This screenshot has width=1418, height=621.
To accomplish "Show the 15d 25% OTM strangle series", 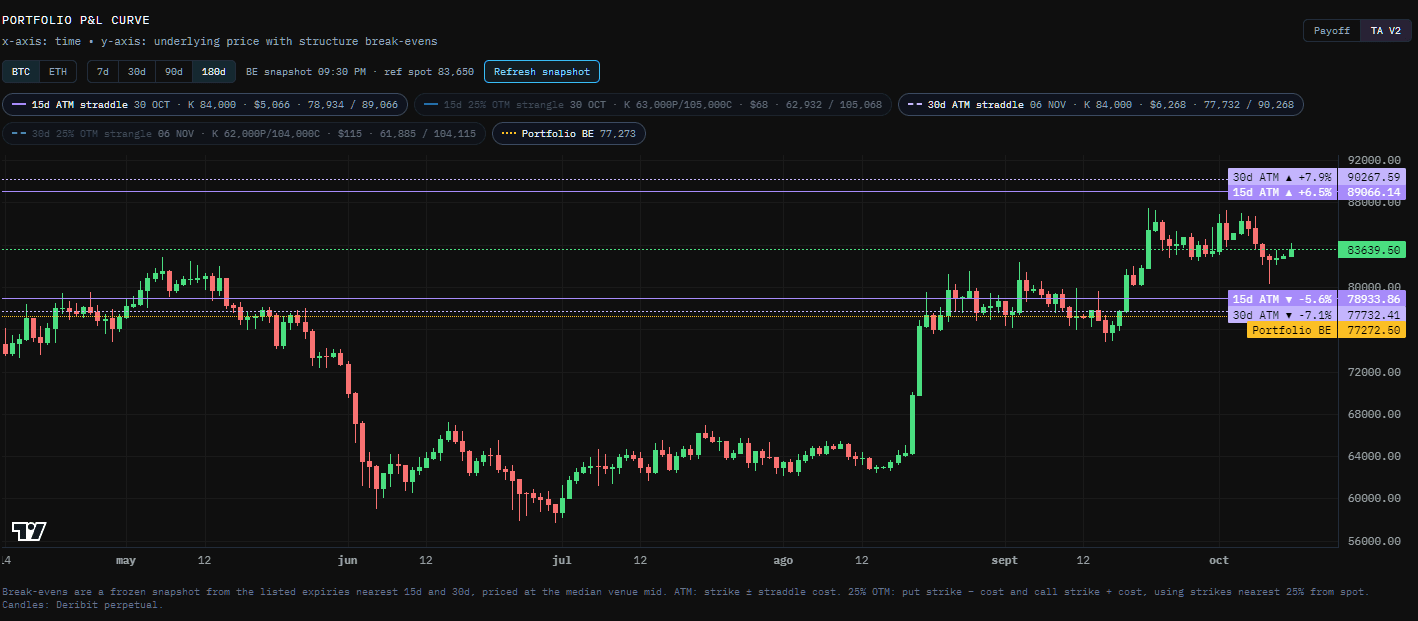I will point(652,105).
